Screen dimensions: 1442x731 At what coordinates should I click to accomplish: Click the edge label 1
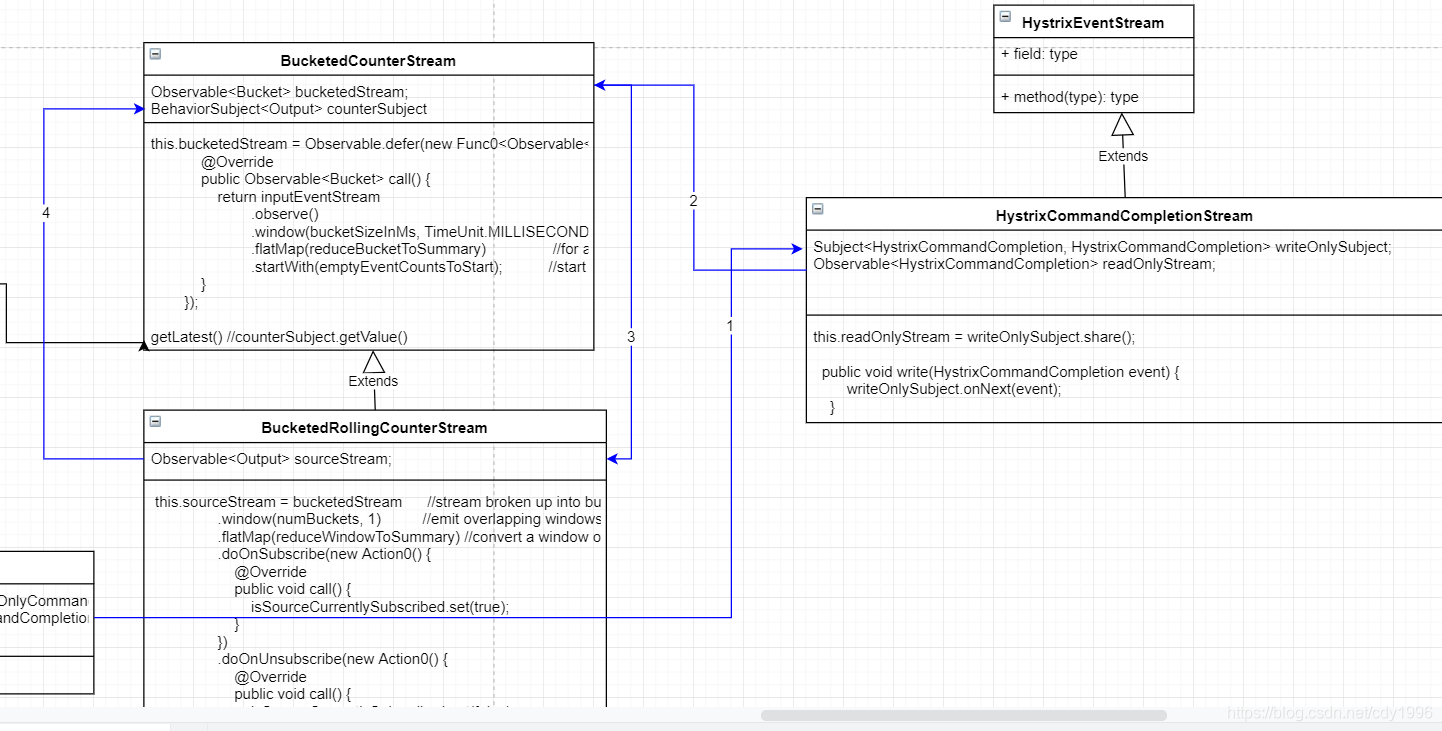(x=730, y=326)
